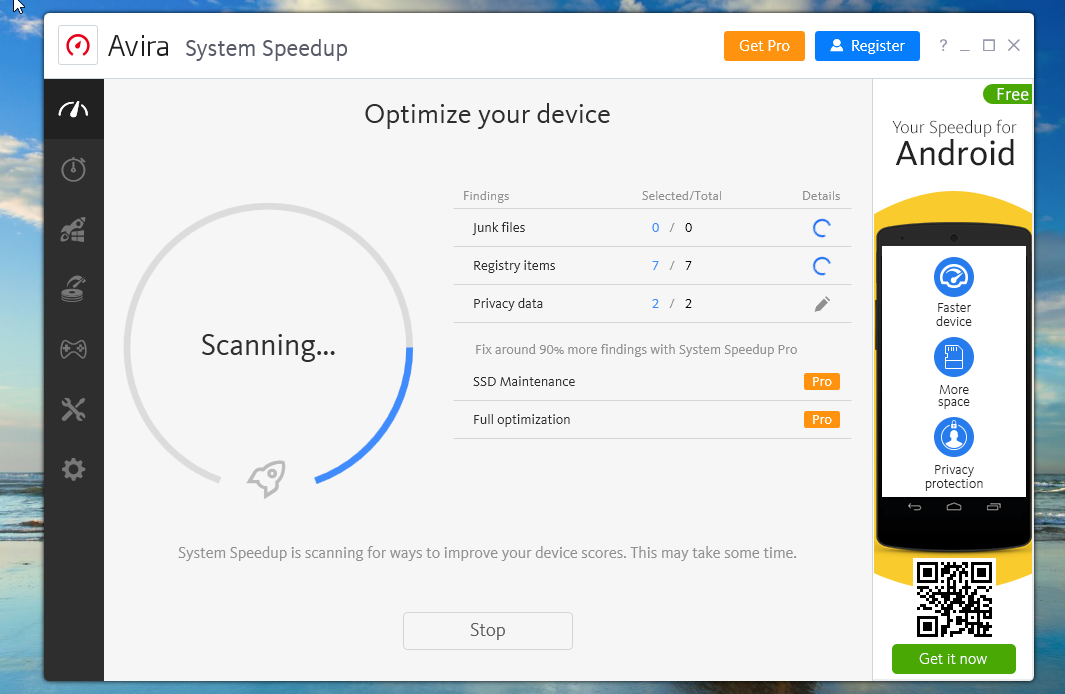
Task: Click the Faster device icon in ad
Action: 954,277
